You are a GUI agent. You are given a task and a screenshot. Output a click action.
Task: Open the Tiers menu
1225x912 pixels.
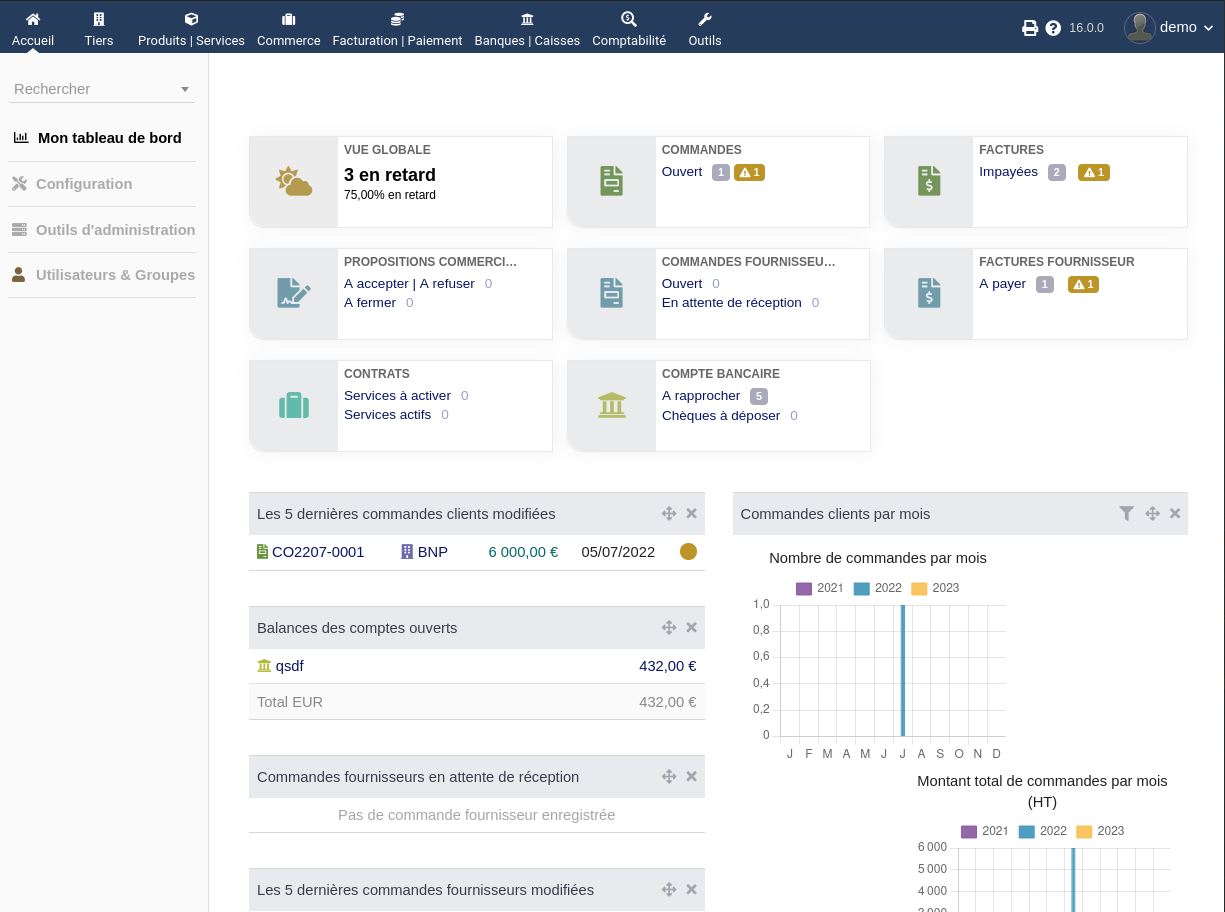[x=99, y=29]
